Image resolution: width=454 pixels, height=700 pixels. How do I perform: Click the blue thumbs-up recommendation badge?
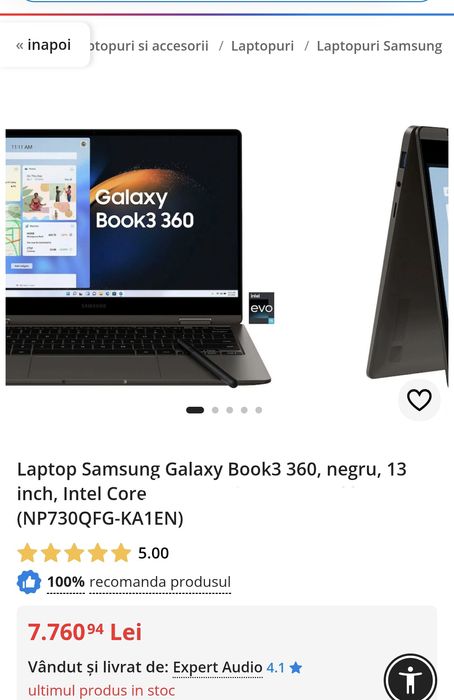[29, 582]
